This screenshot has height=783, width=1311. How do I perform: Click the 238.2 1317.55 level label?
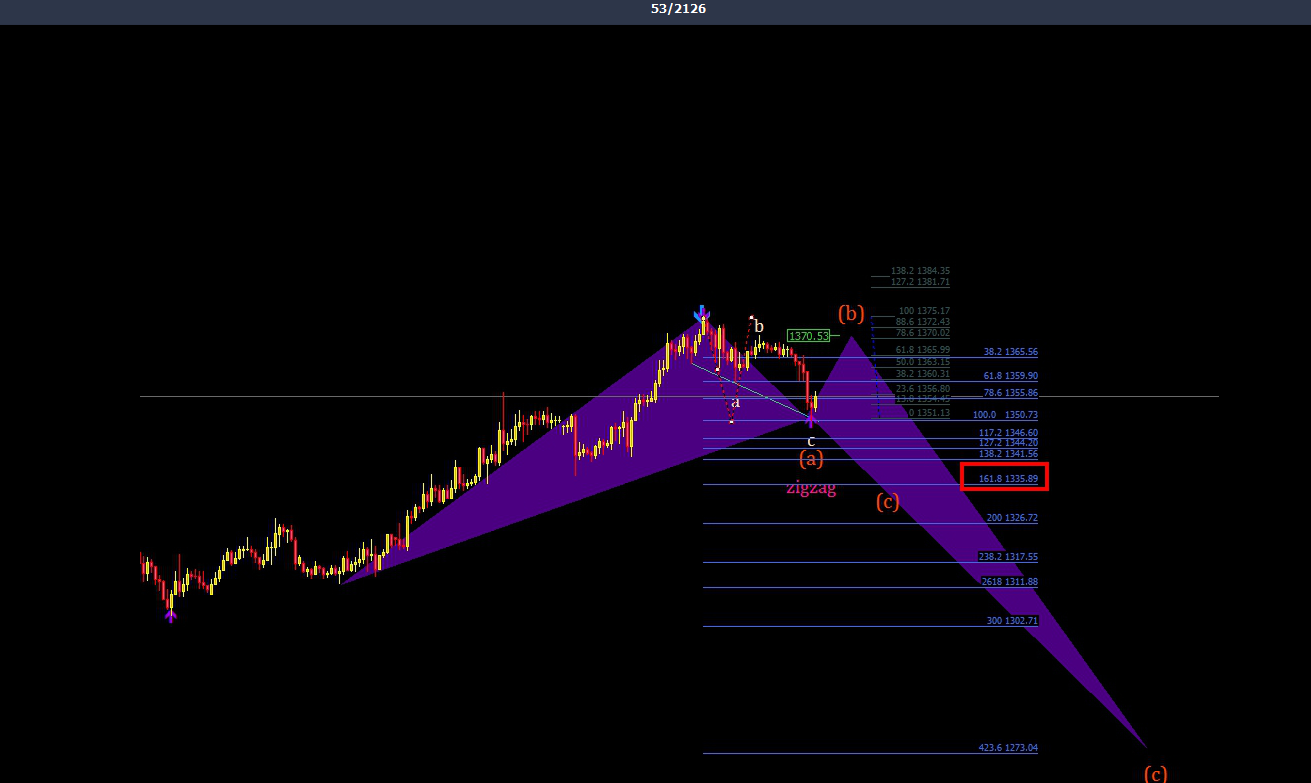tap(1008, 557)
